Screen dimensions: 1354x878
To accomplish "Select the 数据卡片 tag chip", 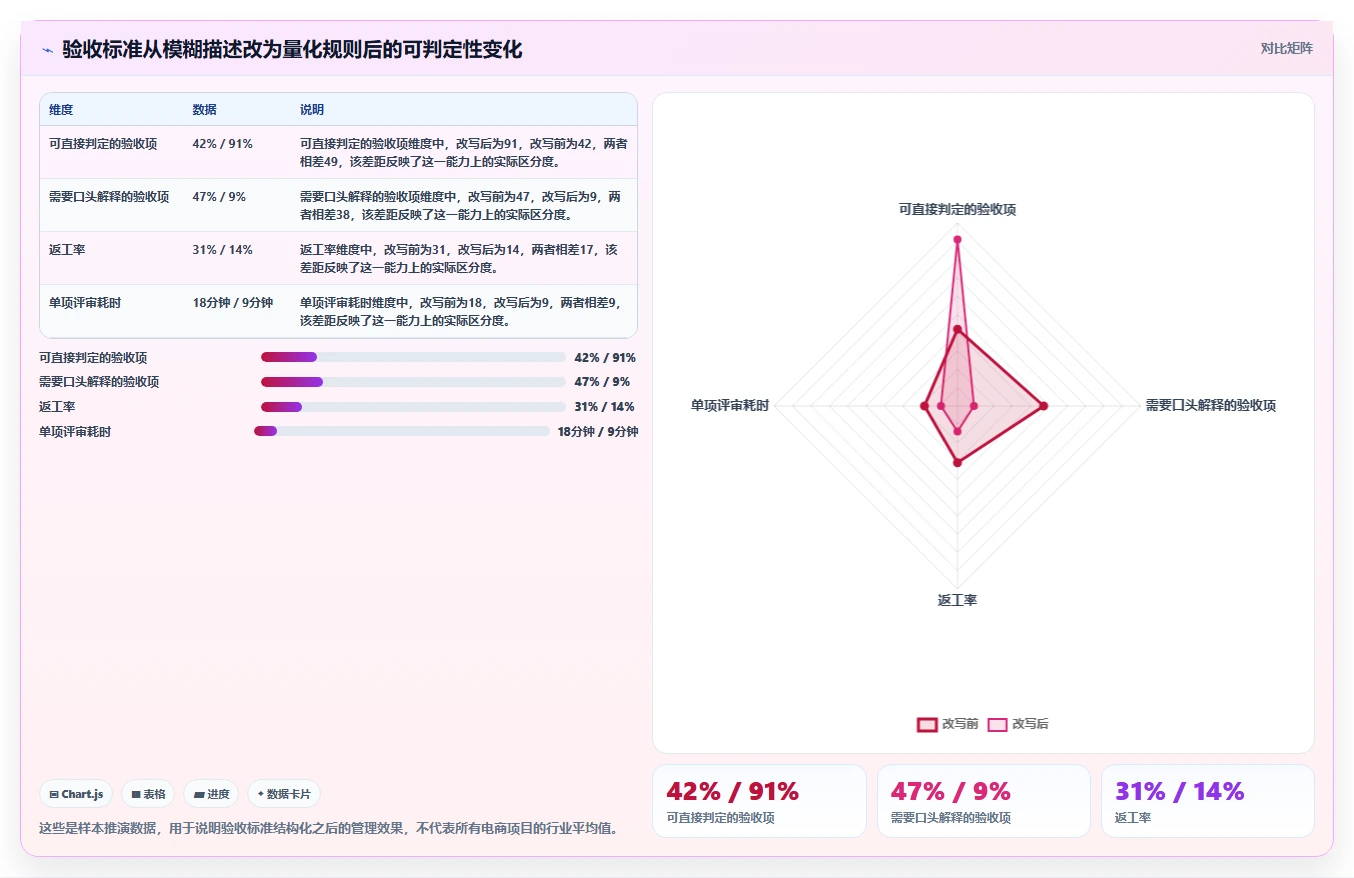I will pyautogui.click(x=284, y=794).
